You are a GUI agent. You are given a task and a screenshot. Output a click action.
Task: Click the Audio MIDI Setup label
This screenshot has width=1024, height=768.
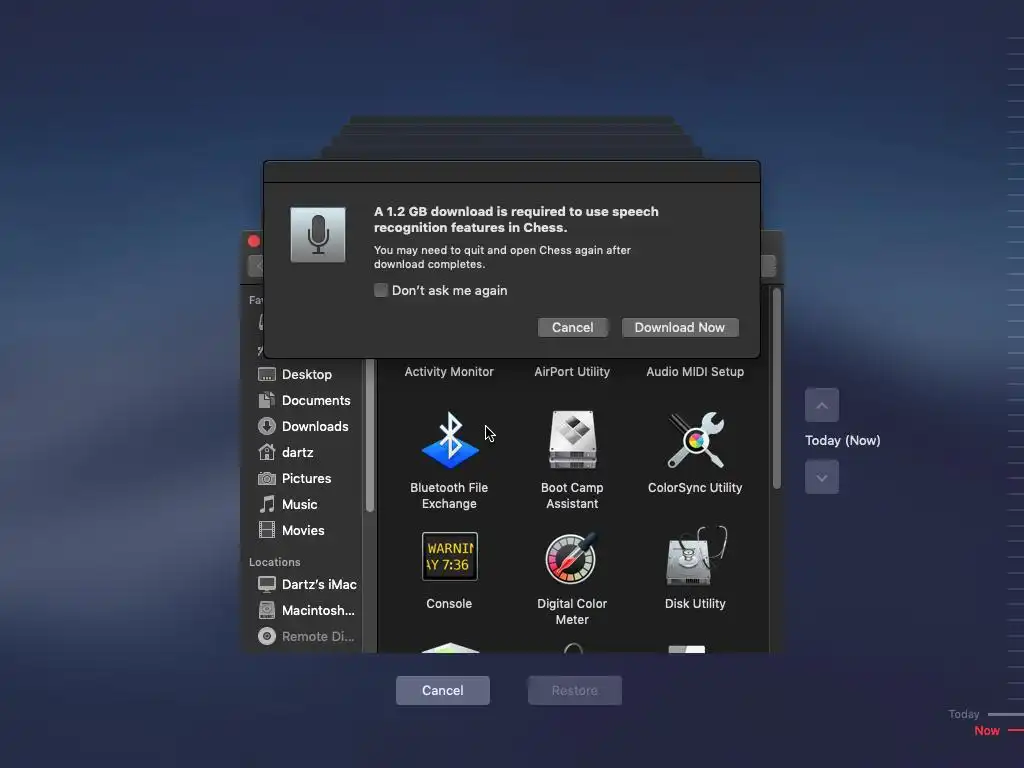coord(696,372)
